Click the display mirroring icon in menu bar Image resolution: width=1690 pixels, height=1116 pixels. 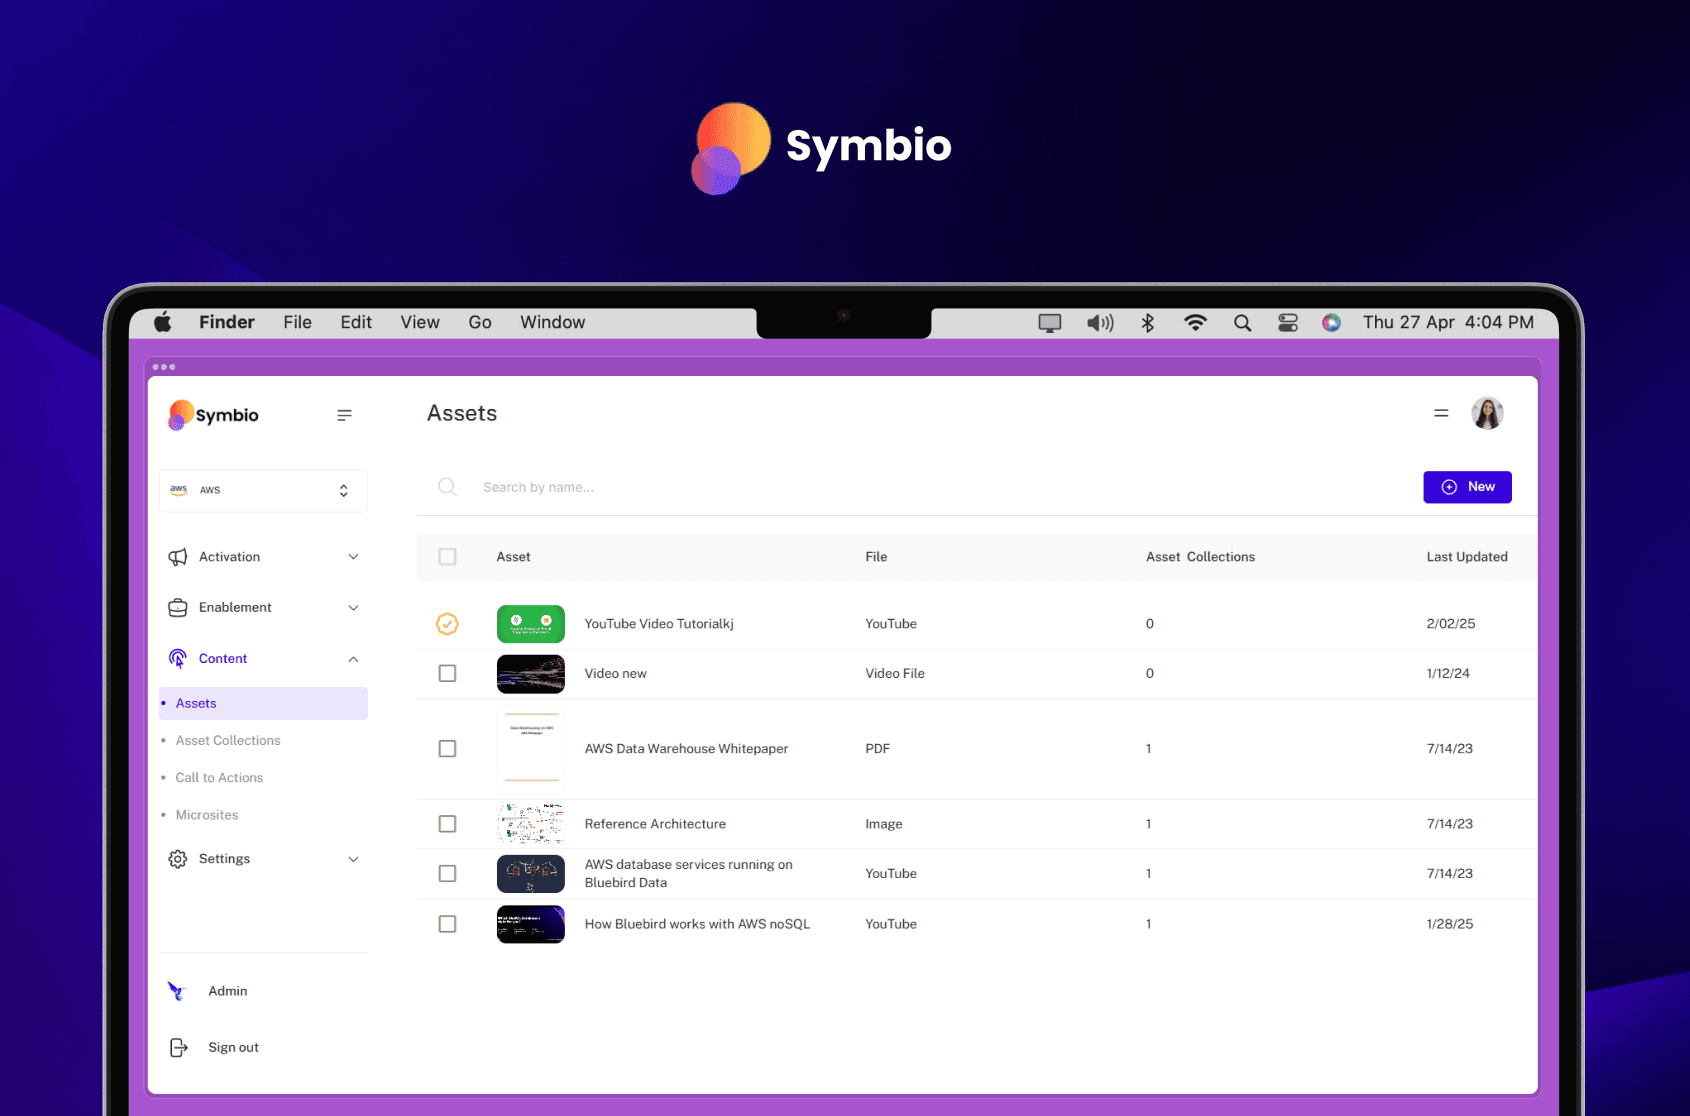pos(1049,323)
